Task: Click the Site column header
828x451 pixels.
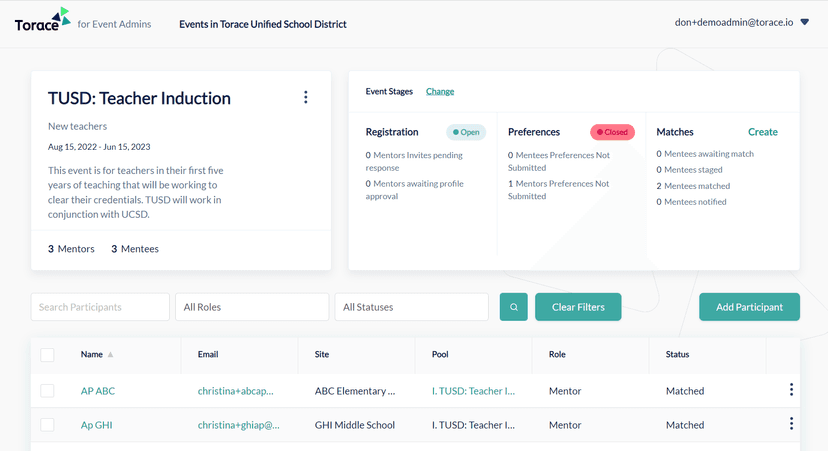Action: 322,354
